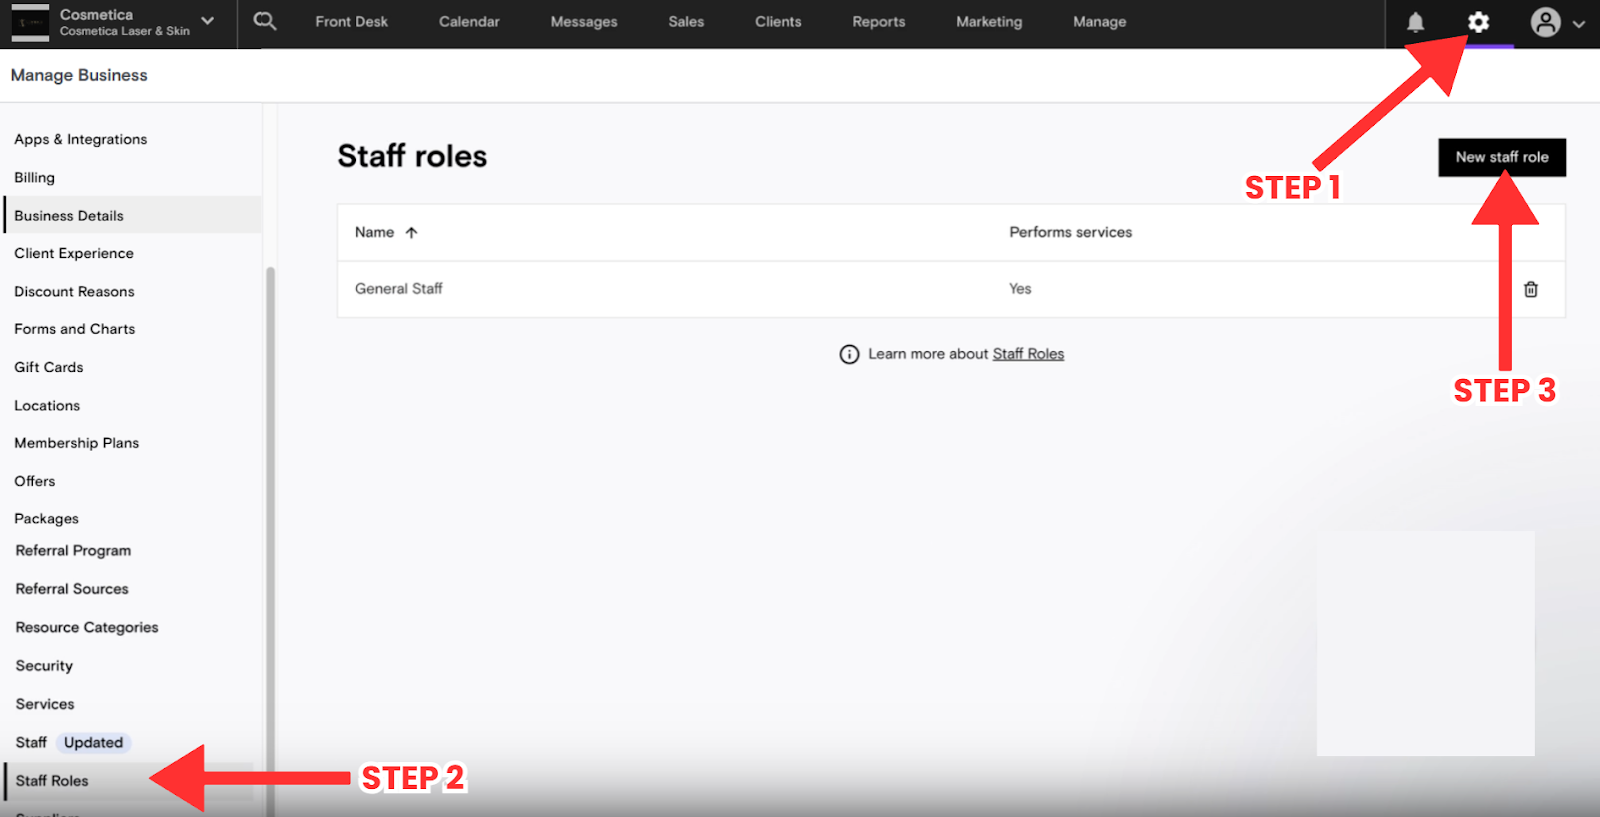The width and height of the screenshot is (1600, 817).
Task: Open Billing in the sidebar
Action: [34, 177]
